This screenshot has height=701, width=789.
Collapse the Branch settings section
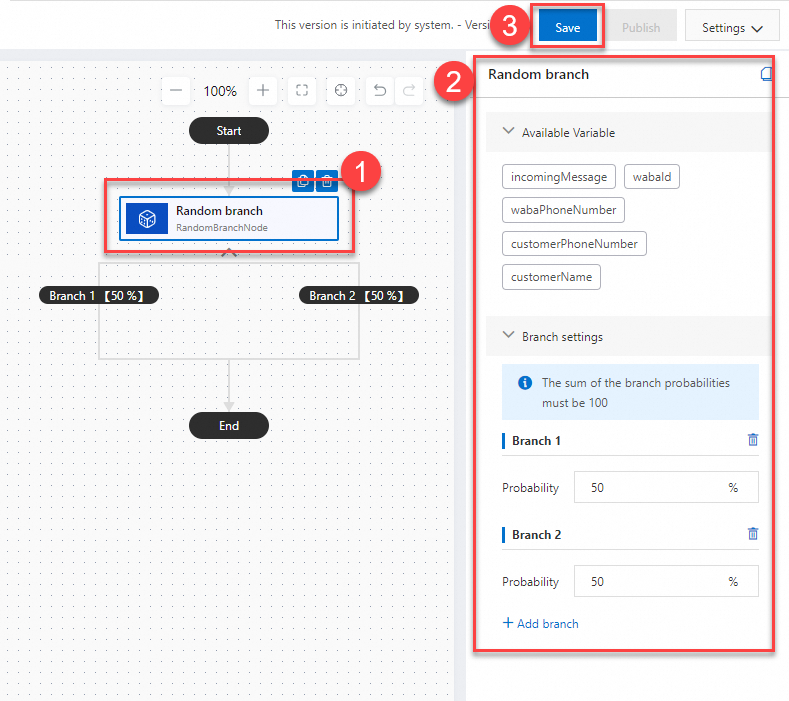point(508,335)
